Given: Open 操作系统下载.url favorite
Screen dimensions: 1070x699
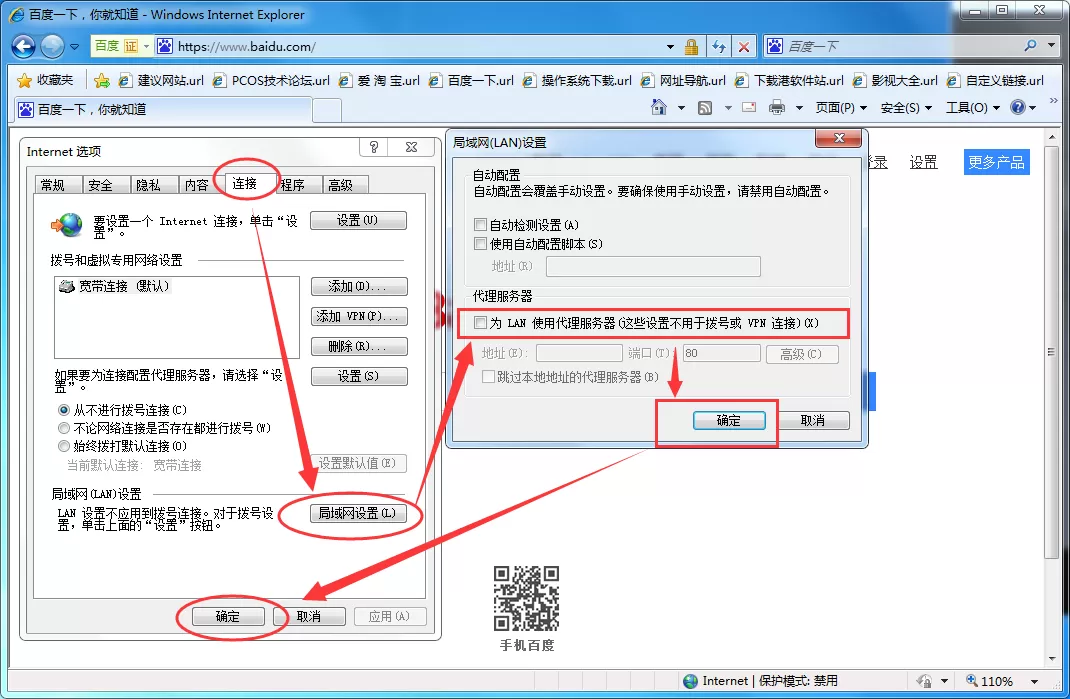Looking at the screenshot, I should click(x=577, y=81).
